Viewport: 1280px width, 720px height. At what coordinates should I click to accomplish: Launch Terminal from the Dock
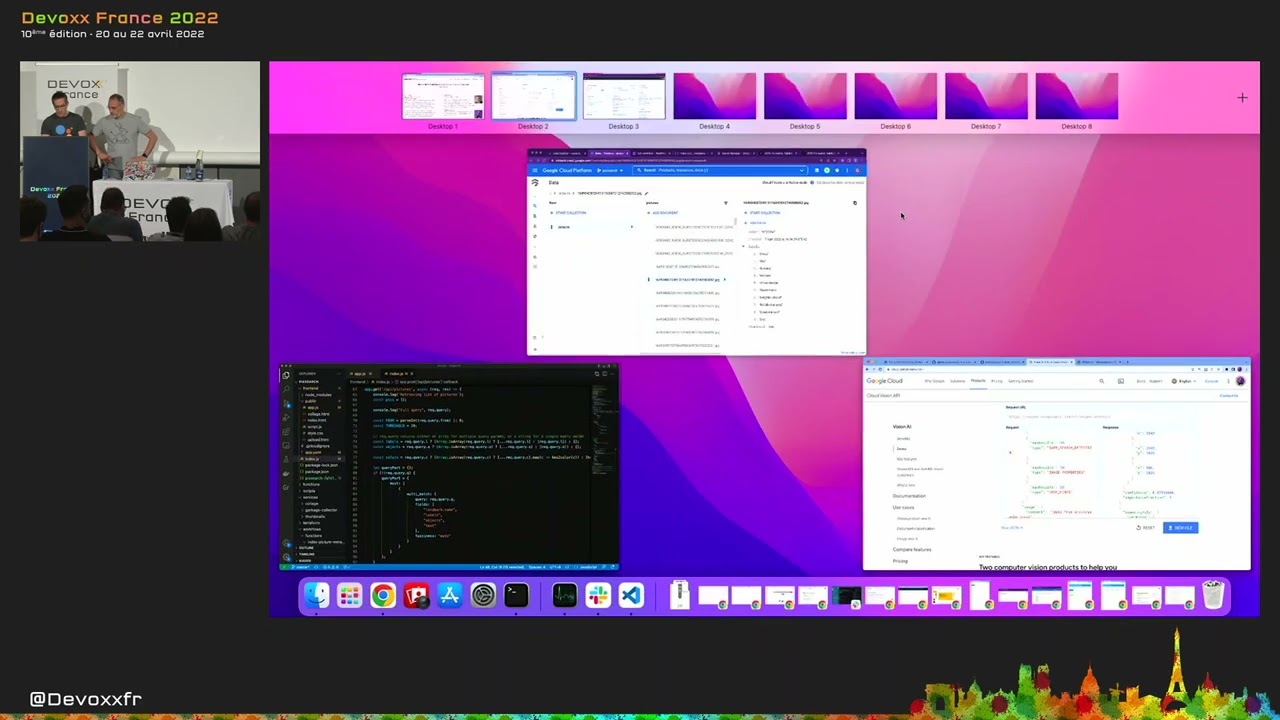pyautogui.click(x=516, y=596)
